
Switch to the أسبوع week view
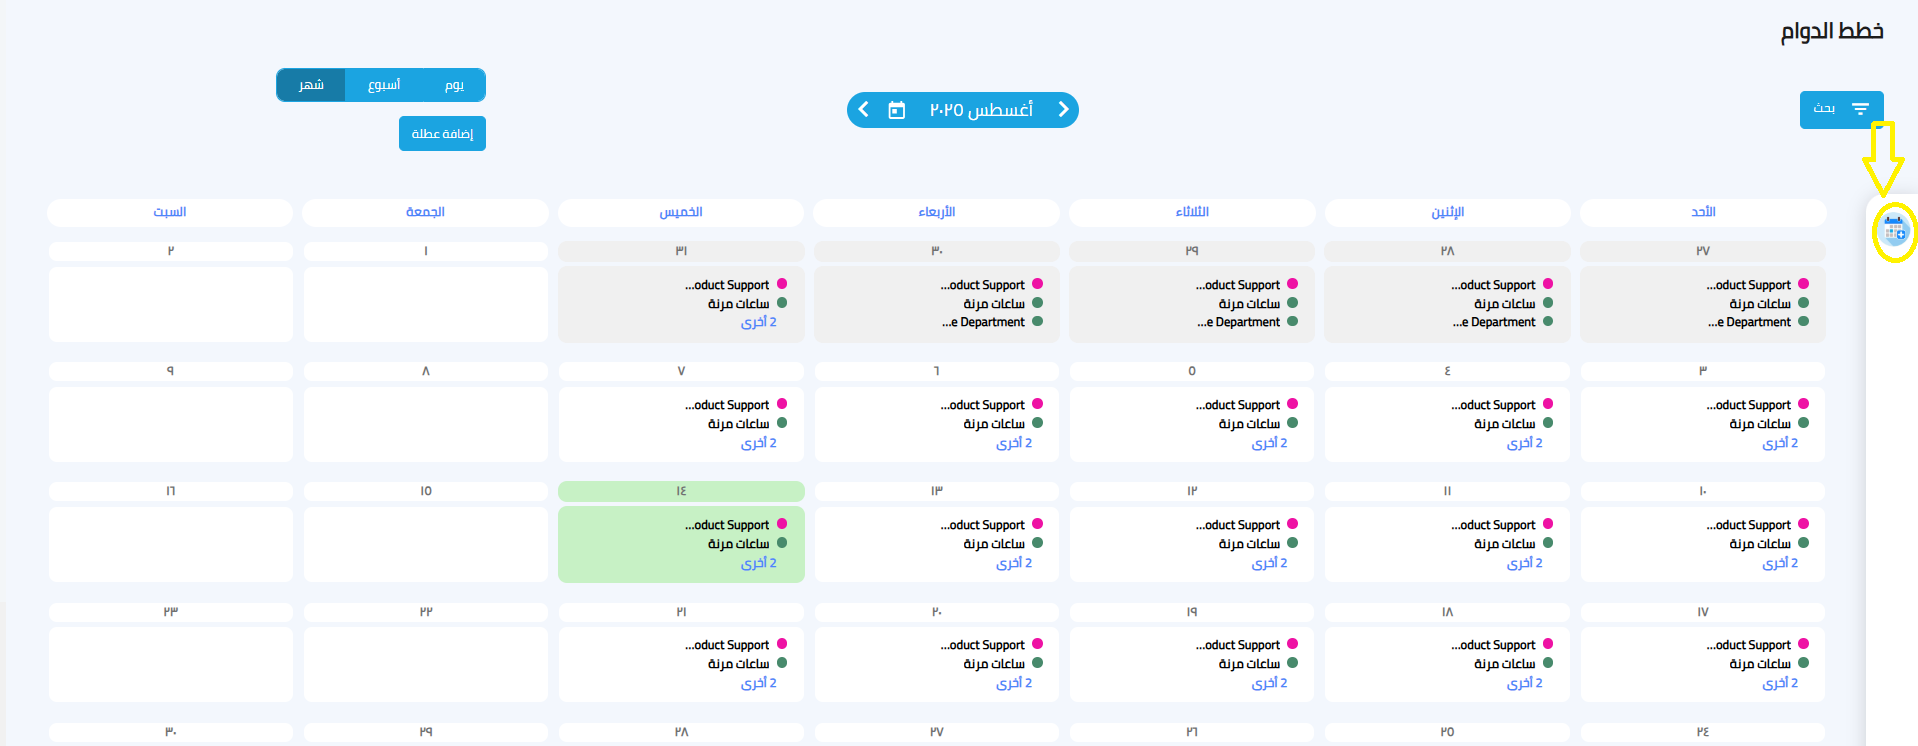[x=384, y=85]
